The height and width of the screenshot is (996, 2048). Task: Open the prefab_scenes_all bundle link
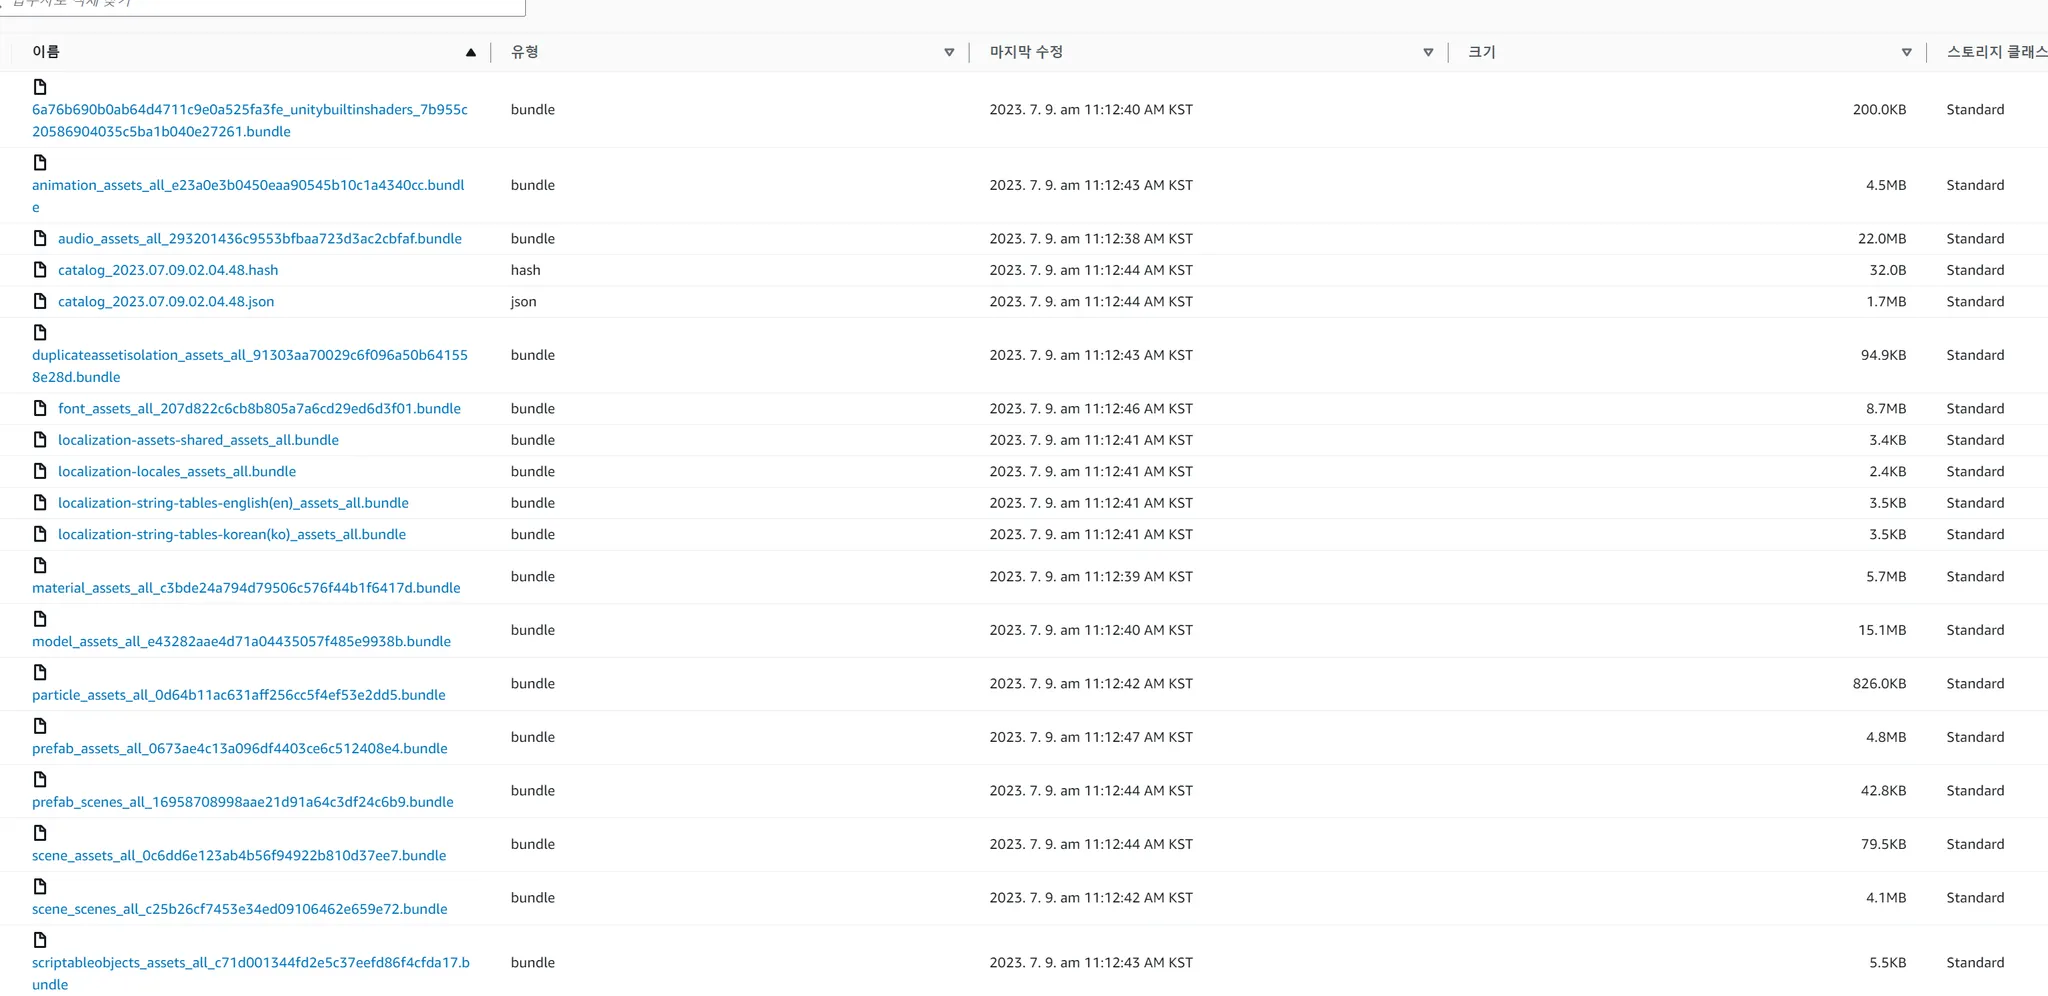pyautogui.click(x=243, y=802)
